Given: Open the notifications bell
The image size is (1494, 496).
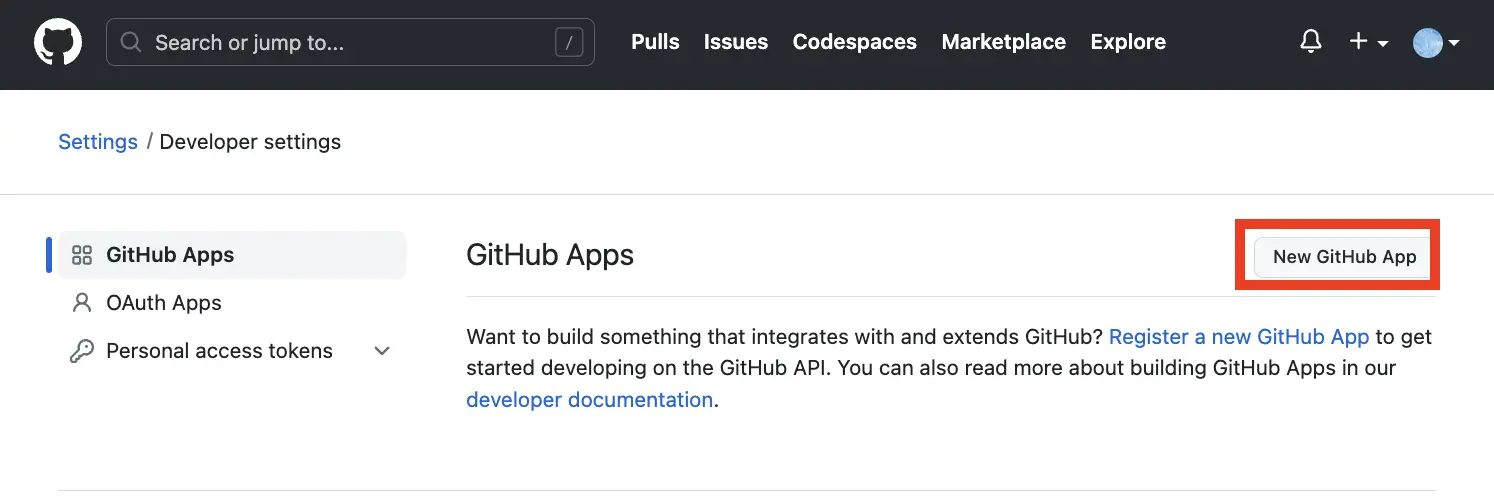Looking at the screenshot, I should point(1310,42).
